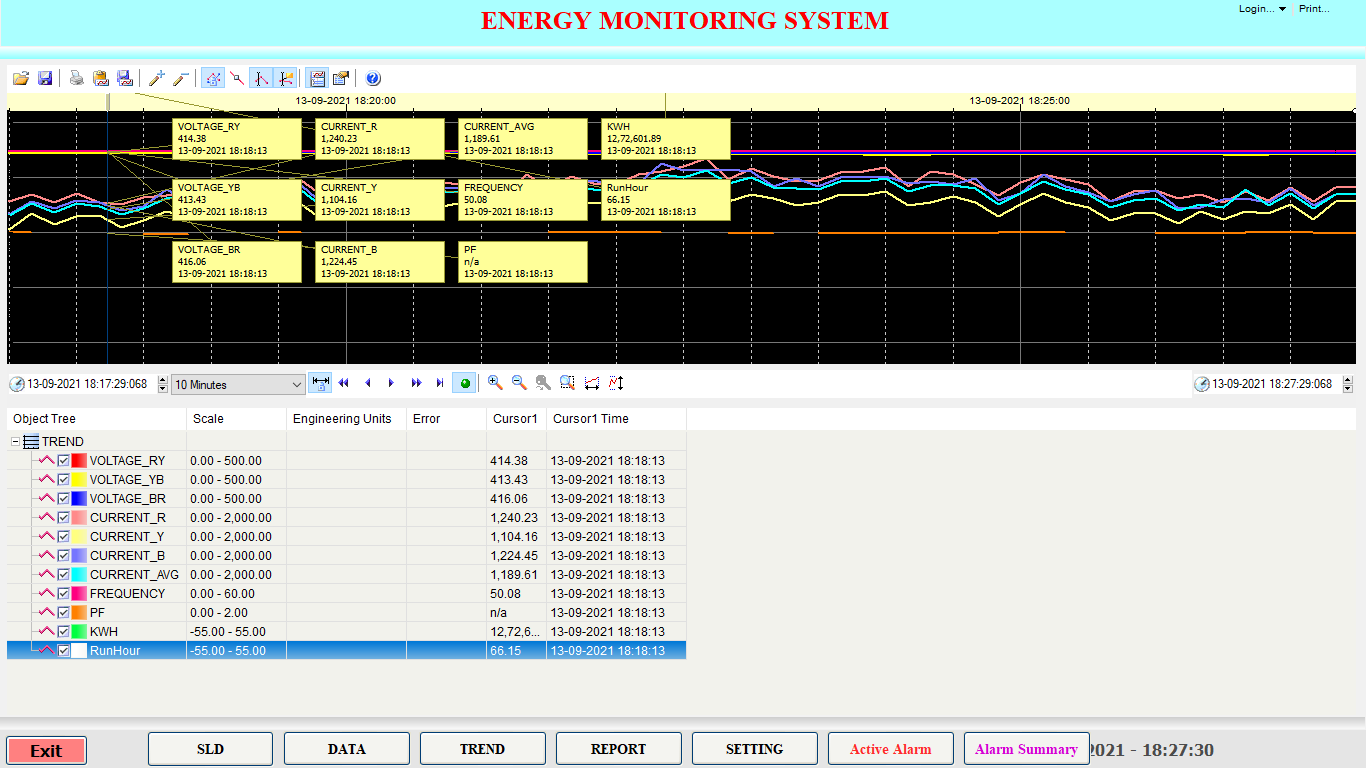Step forward with the single right arrow
The height and width of the screenshot is (768, 1366).
click(x=391, y=383)
